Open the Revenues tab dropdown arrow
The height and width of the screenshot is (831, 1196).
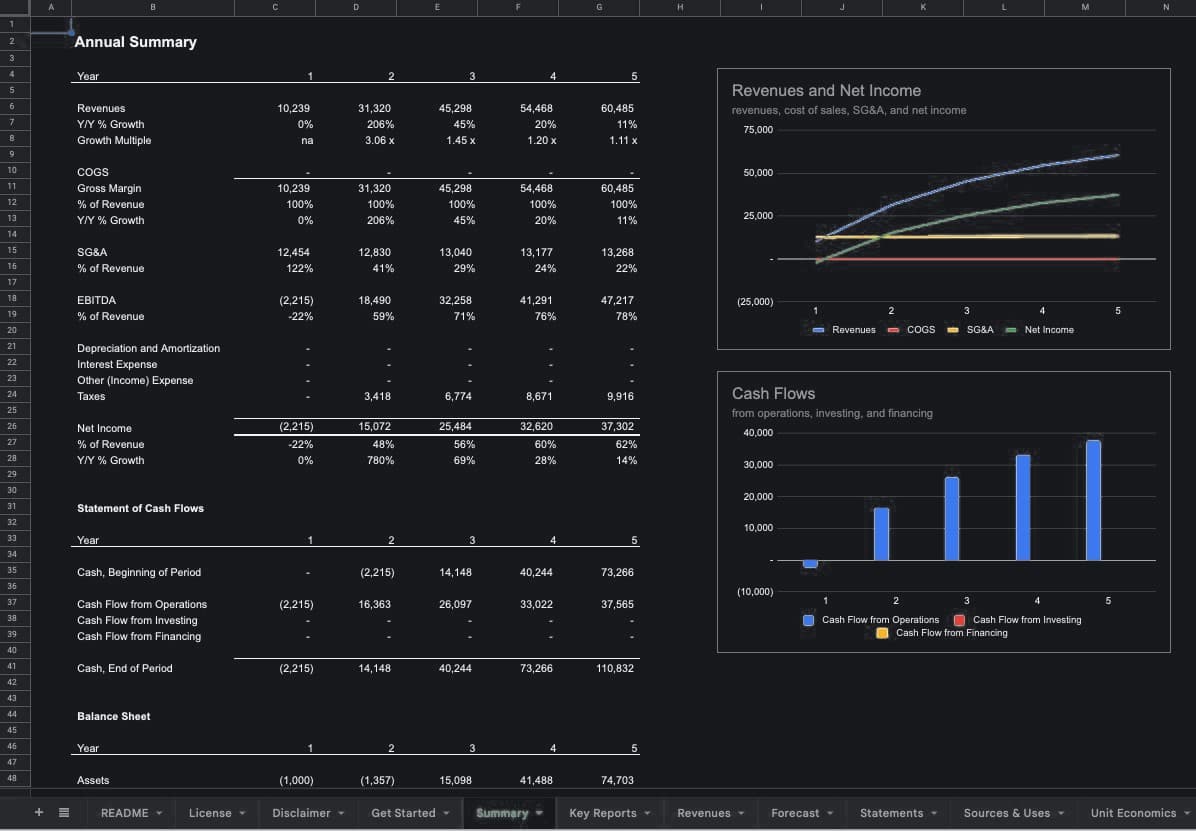(741, 813)
